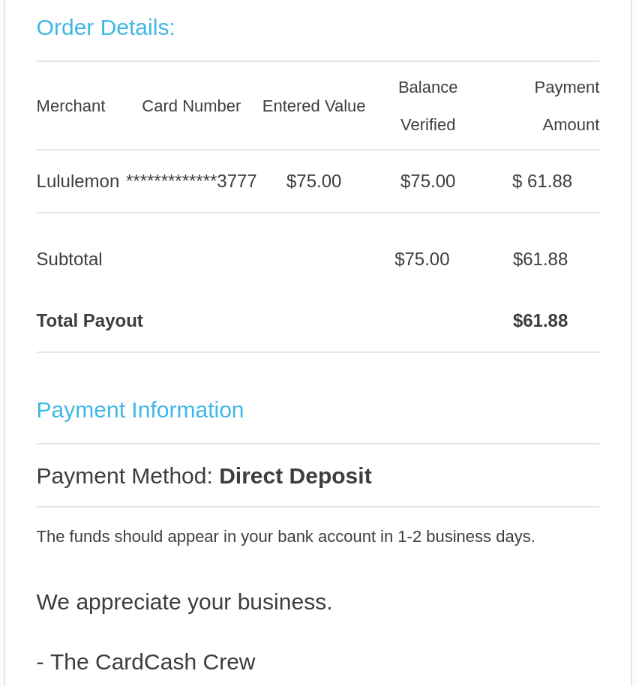
Task: Click the Card Number column header
Action: [191, 106]
